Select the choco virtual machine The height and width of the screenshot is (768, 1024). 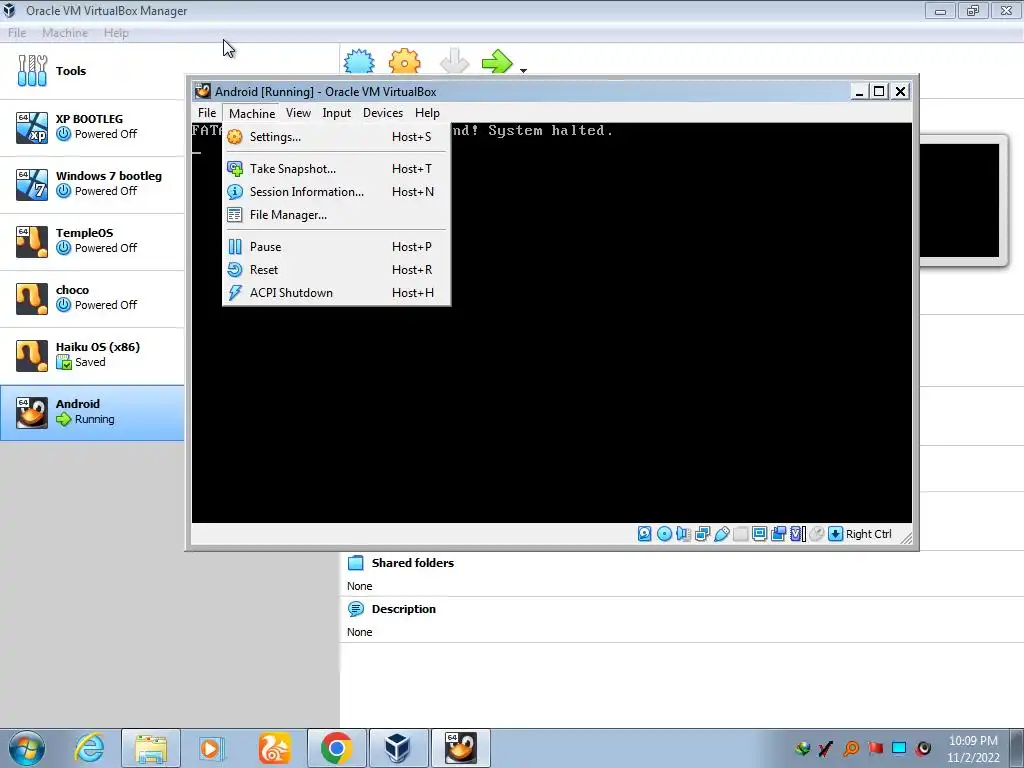(92, 298)
